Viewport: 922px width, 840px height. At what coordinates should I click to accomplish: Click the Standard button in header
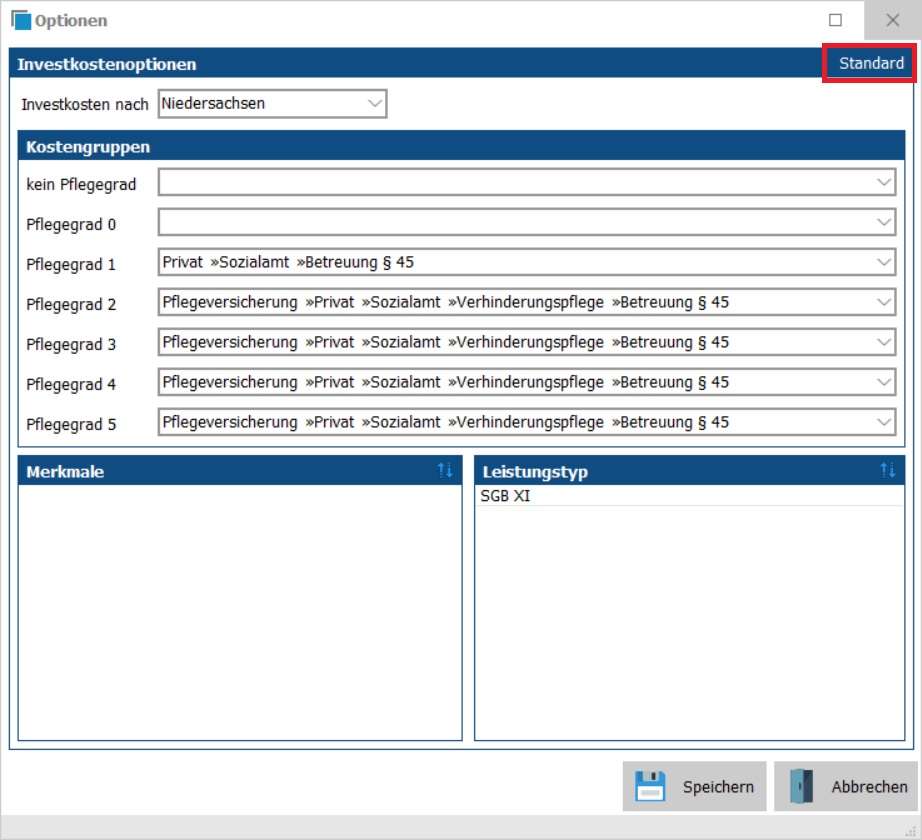click(870, 63)
